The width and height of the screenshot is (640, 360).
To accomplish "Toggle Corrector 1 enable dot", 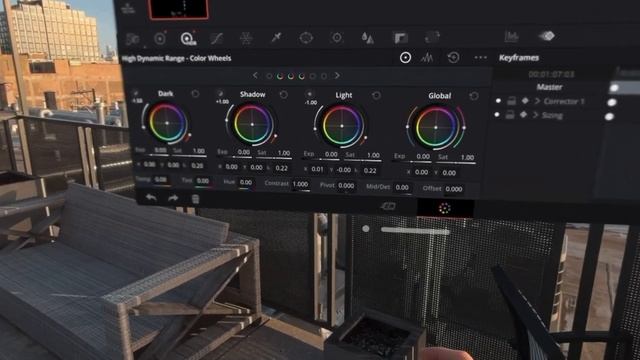I will (x=498, y=100).
